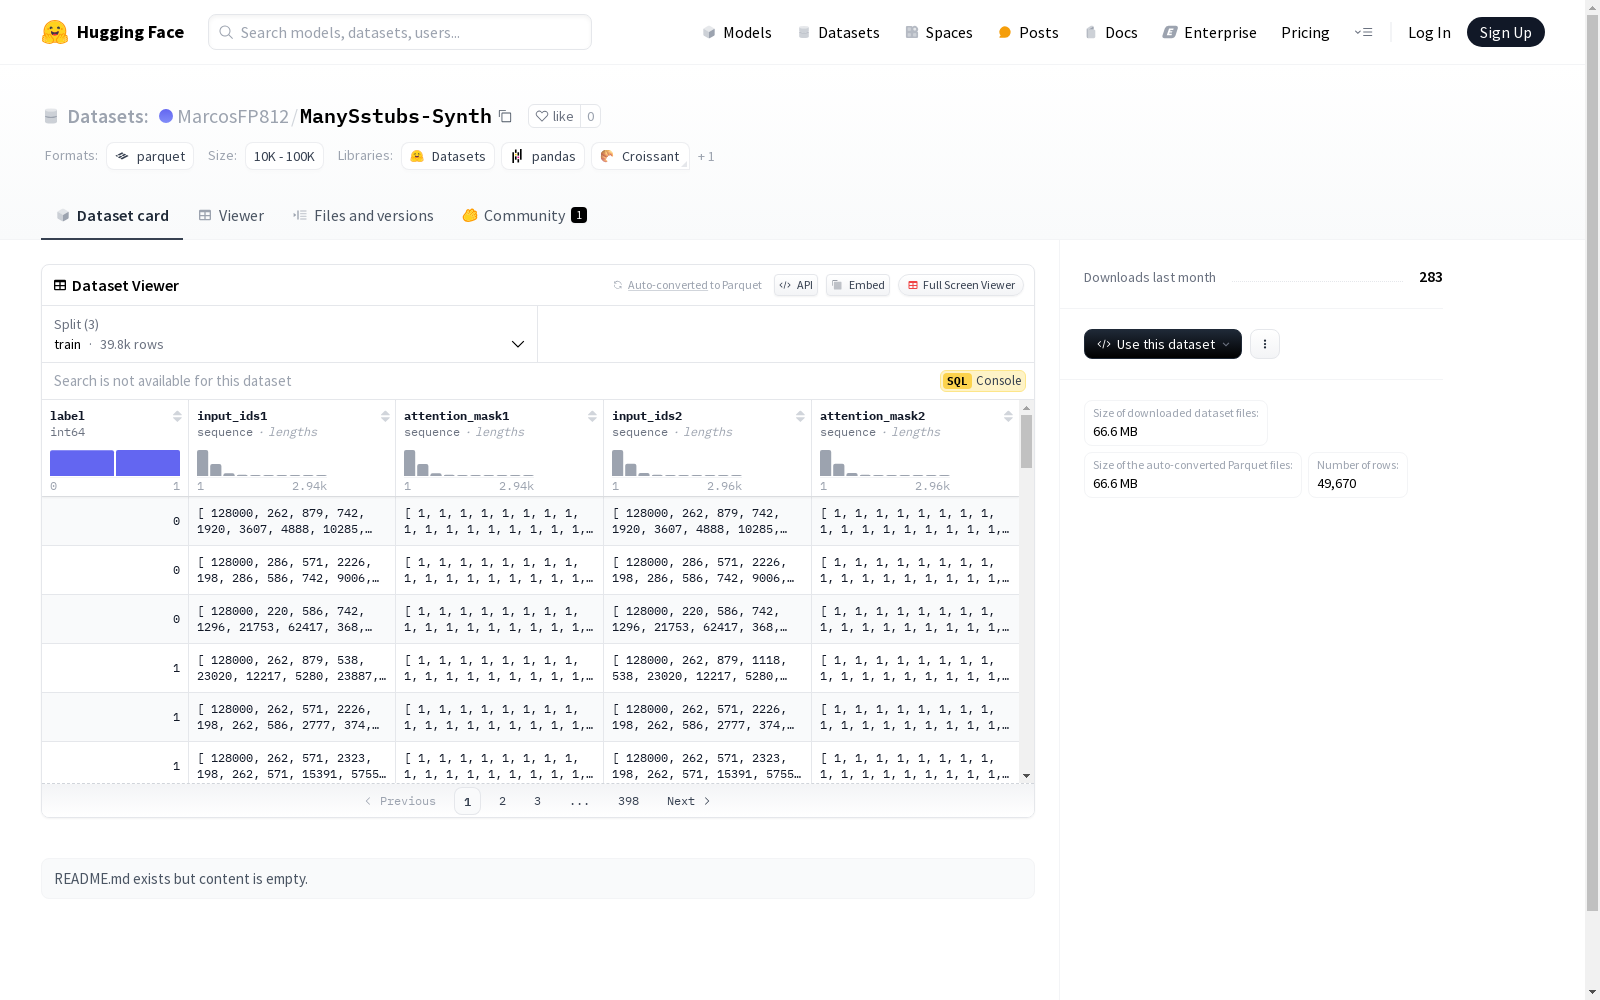
Task: Click the Previous page button
Action: [400, 801]
